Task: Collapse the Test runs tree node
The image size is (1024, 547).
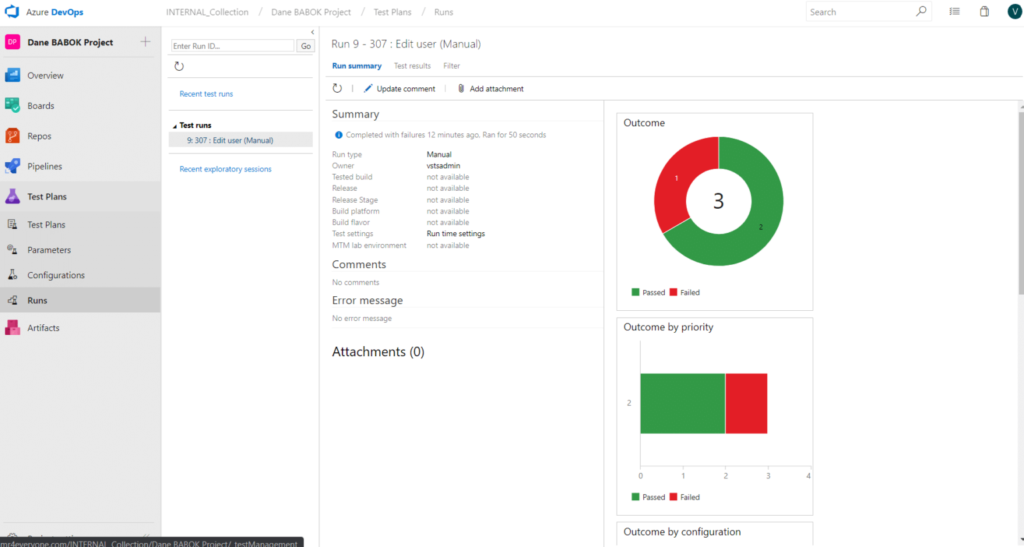Action: tap(174, 126)
